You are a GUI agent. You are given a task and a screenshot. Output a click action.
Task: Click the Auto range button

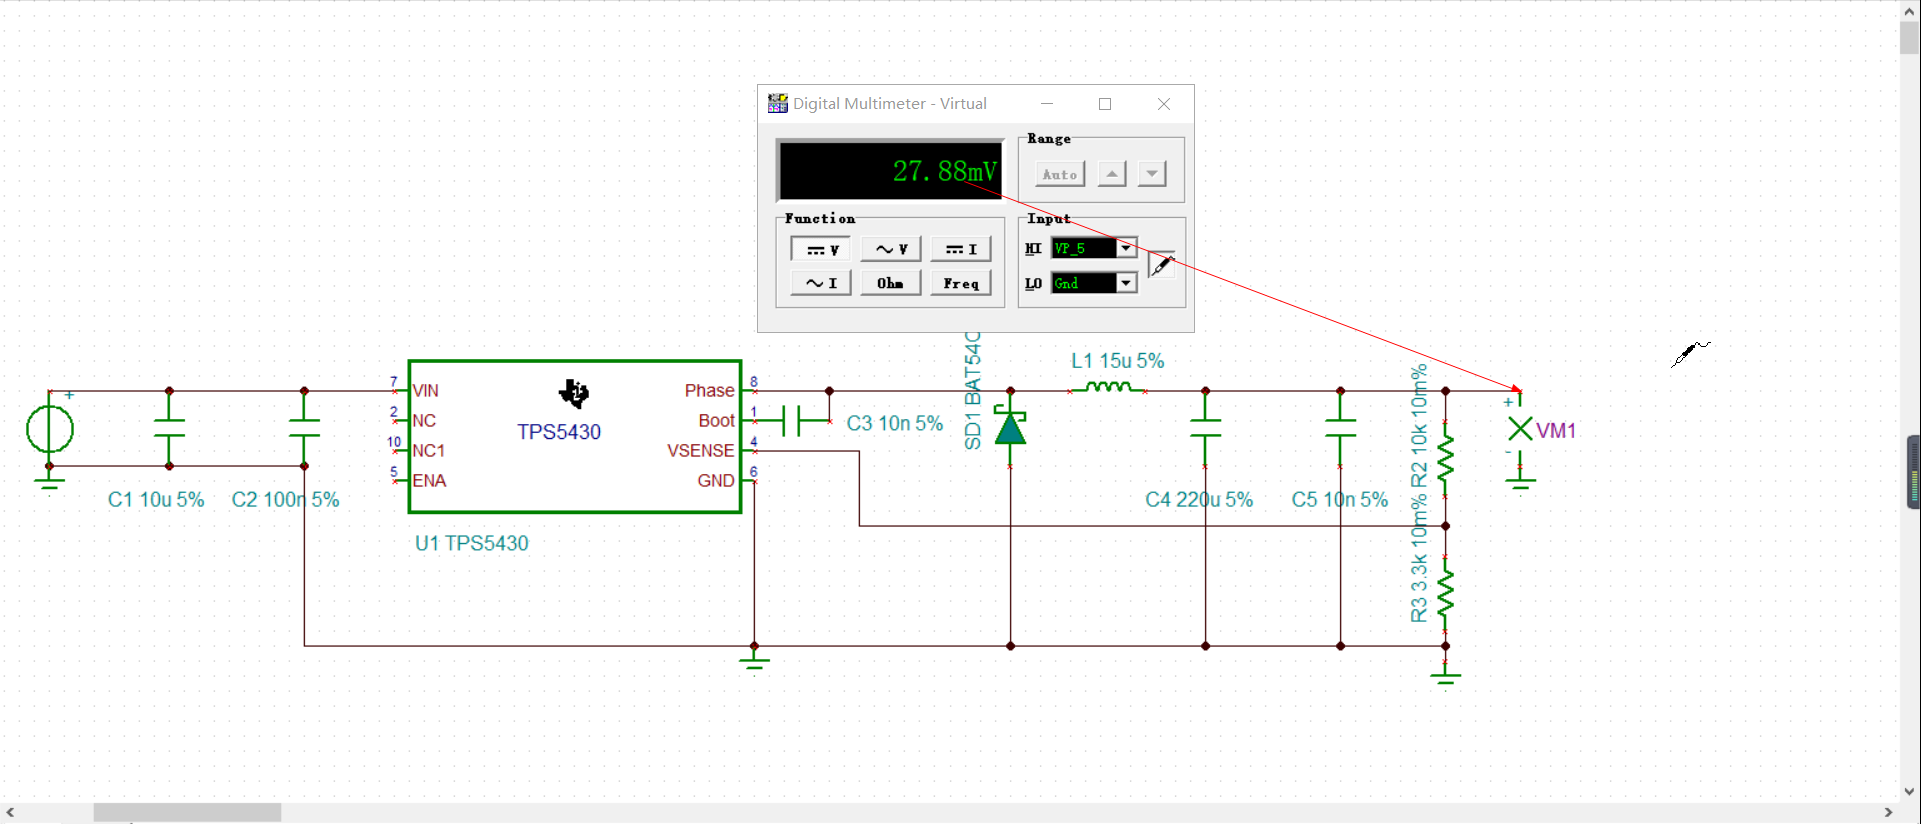[1060, 174]
